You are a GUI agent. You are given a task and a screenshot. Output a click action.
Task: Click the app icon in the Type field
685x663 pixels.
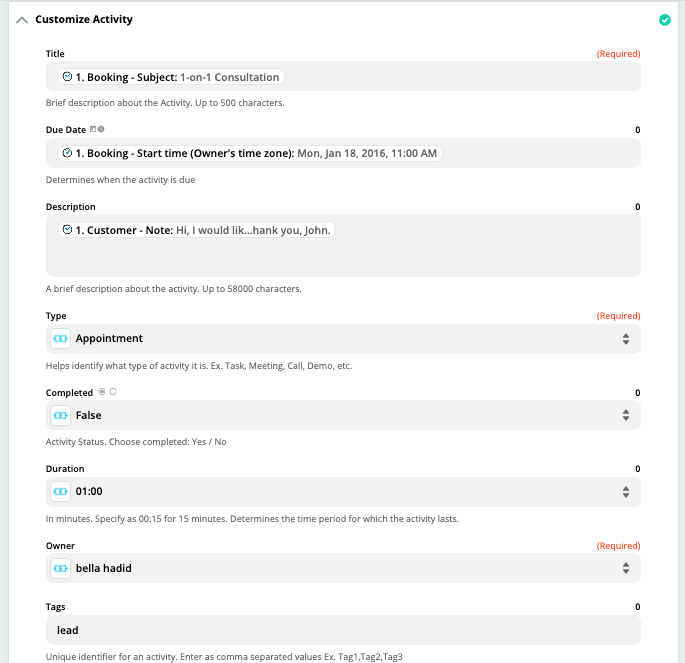click(60, 338)
